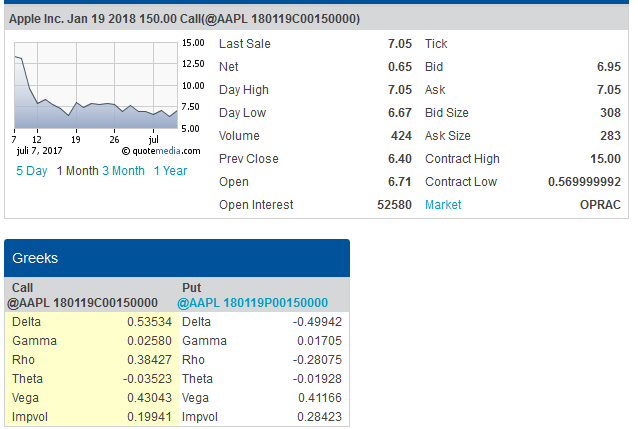Click the Open value 6.71

(x=400, y=182)
